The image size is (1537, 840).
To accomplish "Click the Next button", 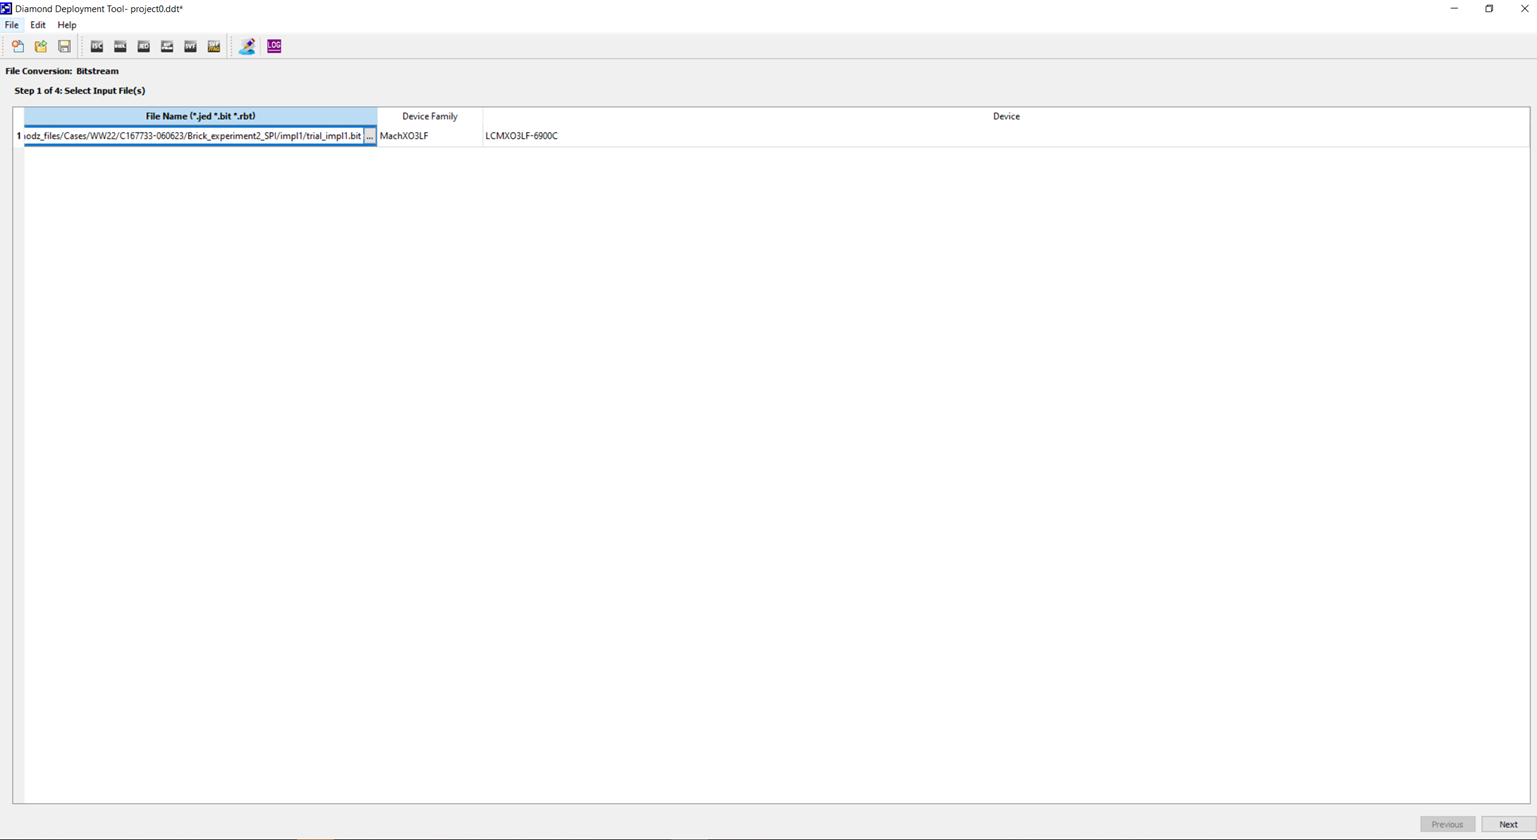I will point(1508,824).
